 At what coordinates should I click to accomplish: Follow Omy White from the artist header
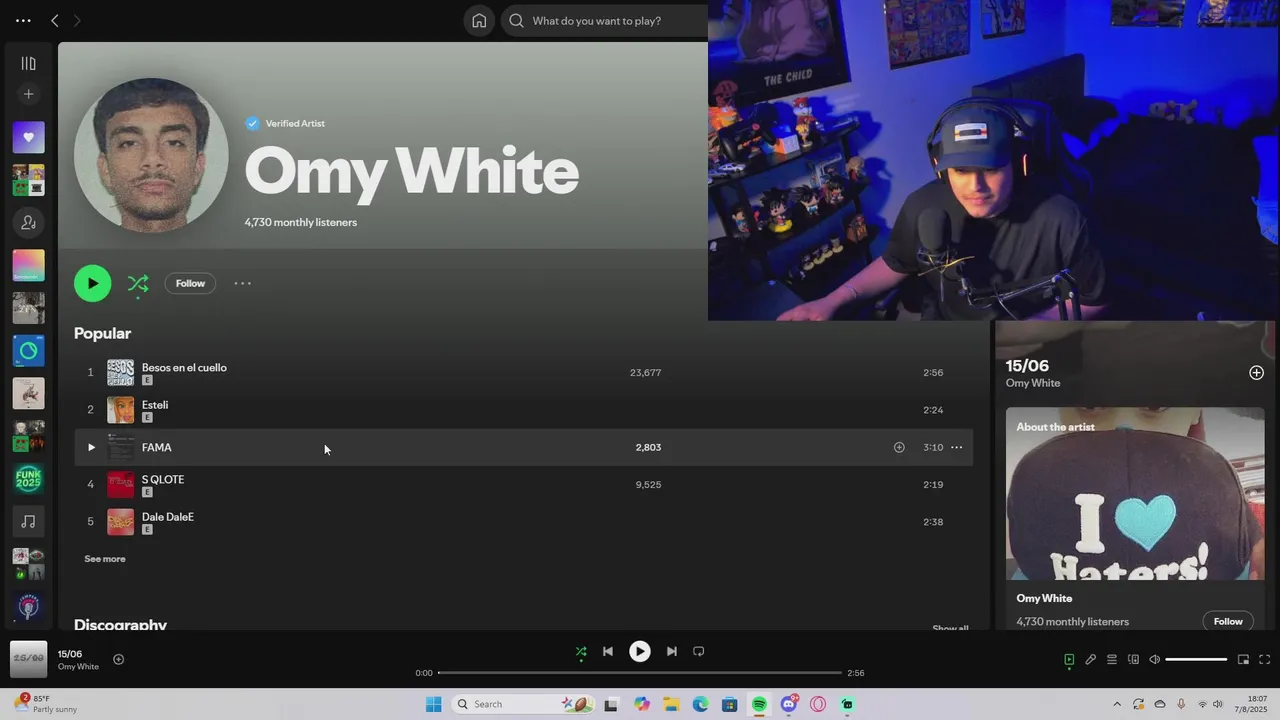click(190, 283)
